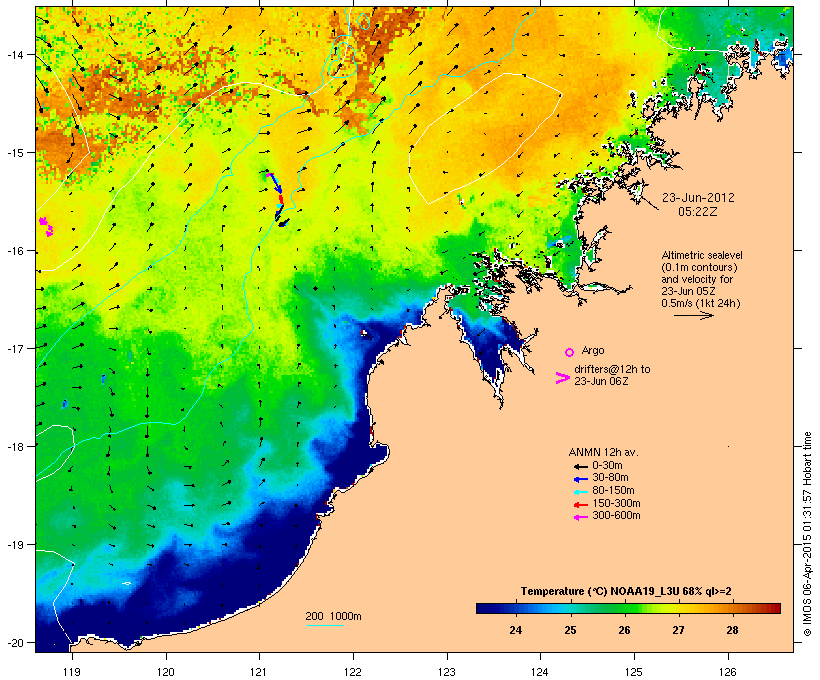Image resolution: width=820 pixels, height=680 pixels.
Task: Click the longitude label 122
Action: click(353, 672)
